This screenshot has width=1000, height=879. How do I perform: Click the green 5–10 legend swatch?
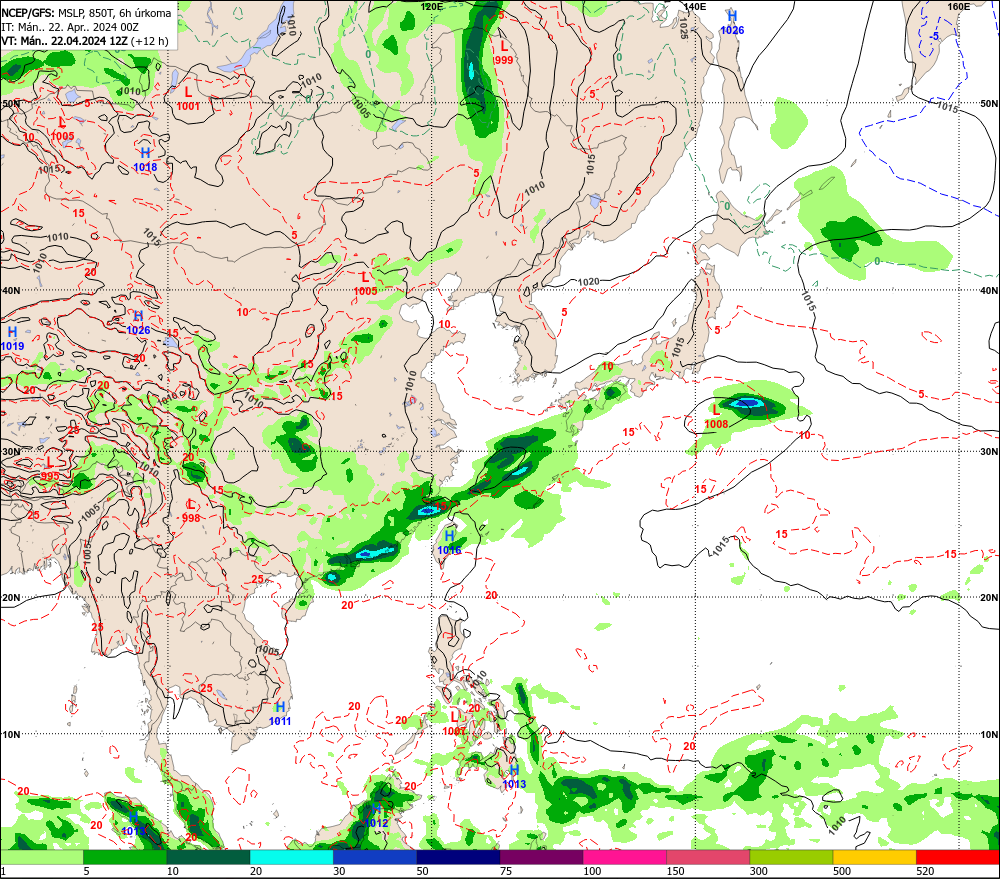tap(125, 857)
